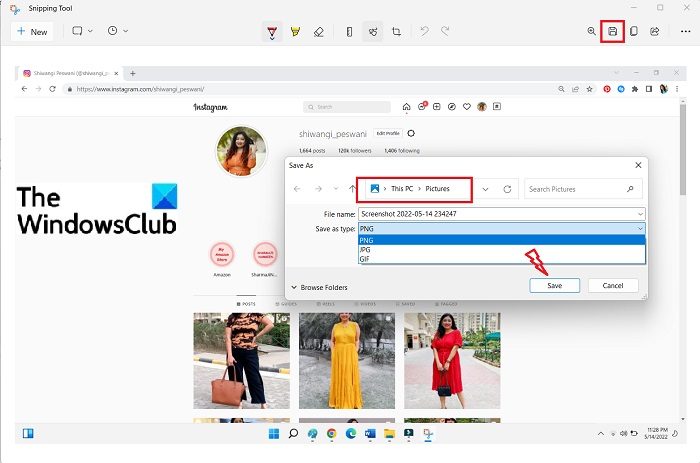Image resolution: width=700 pixels, height=463 pixels.
Task: Collapse the Save as type dropdown
Action: click(x=640, y=229)
